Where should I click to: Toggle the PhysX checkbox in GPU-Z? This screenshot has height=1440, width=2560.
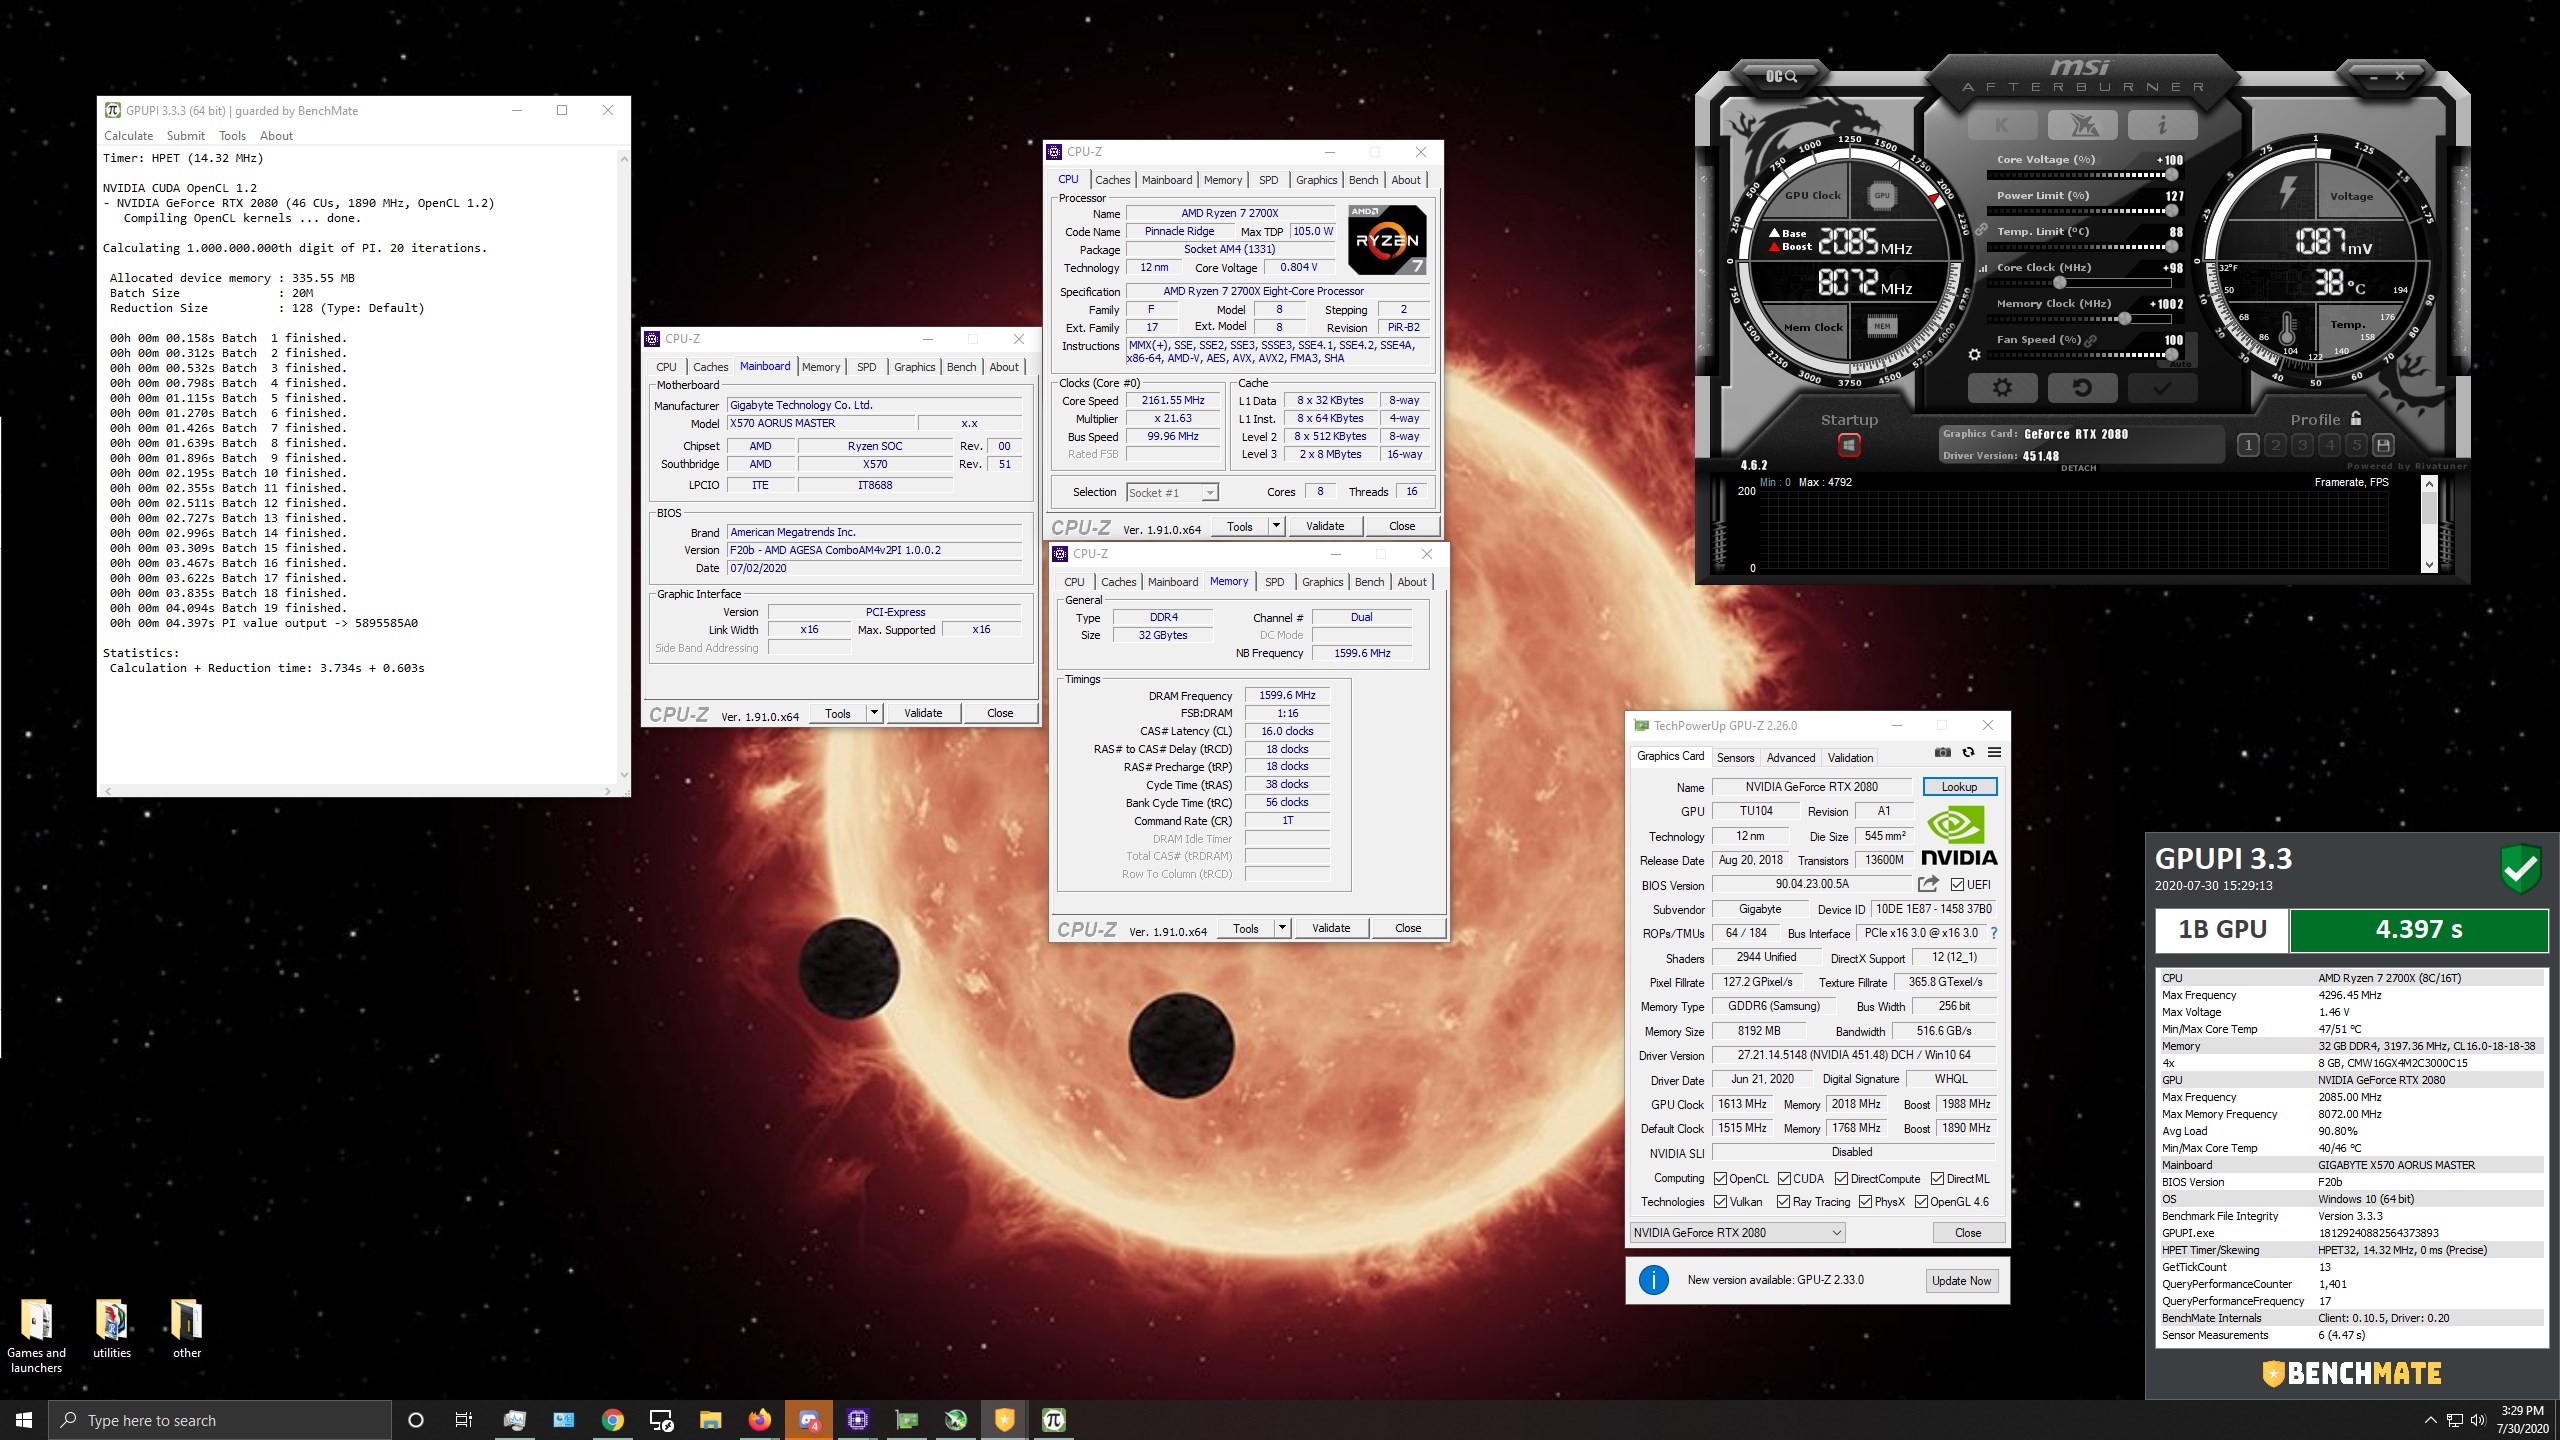click(1865, 1202)
